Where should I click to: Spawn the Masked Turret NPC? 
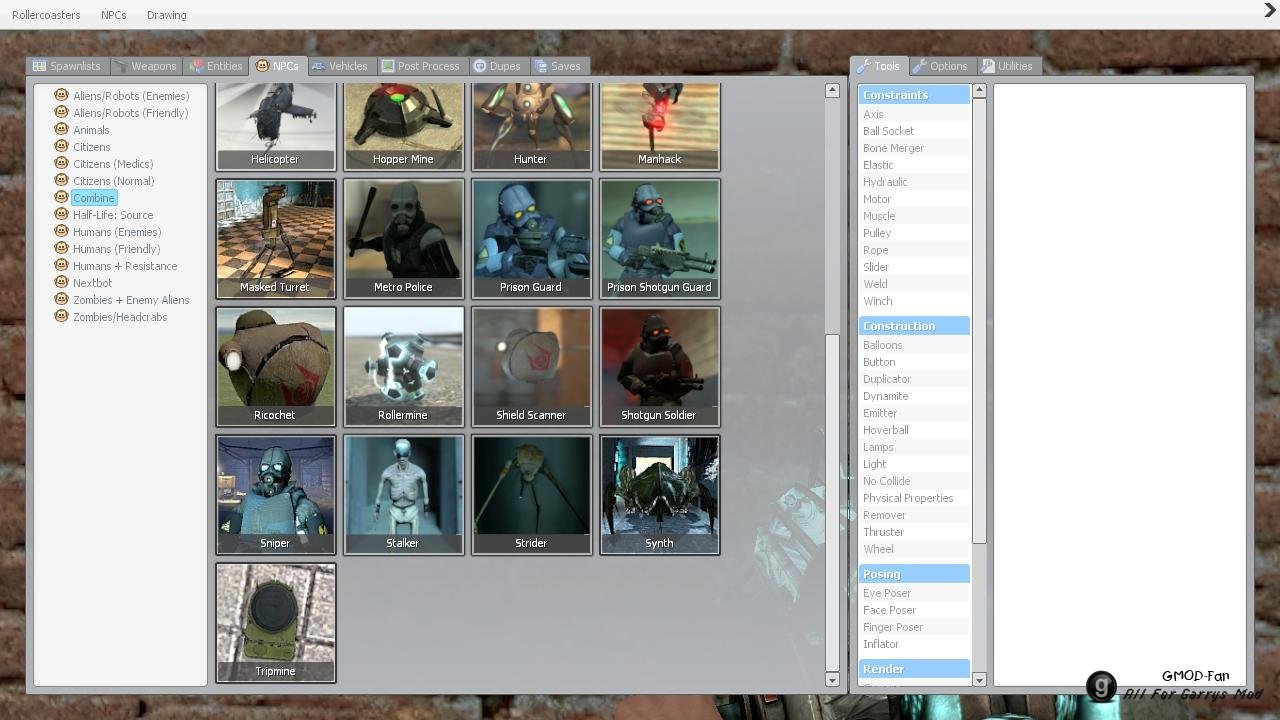[x=275, y=239]
